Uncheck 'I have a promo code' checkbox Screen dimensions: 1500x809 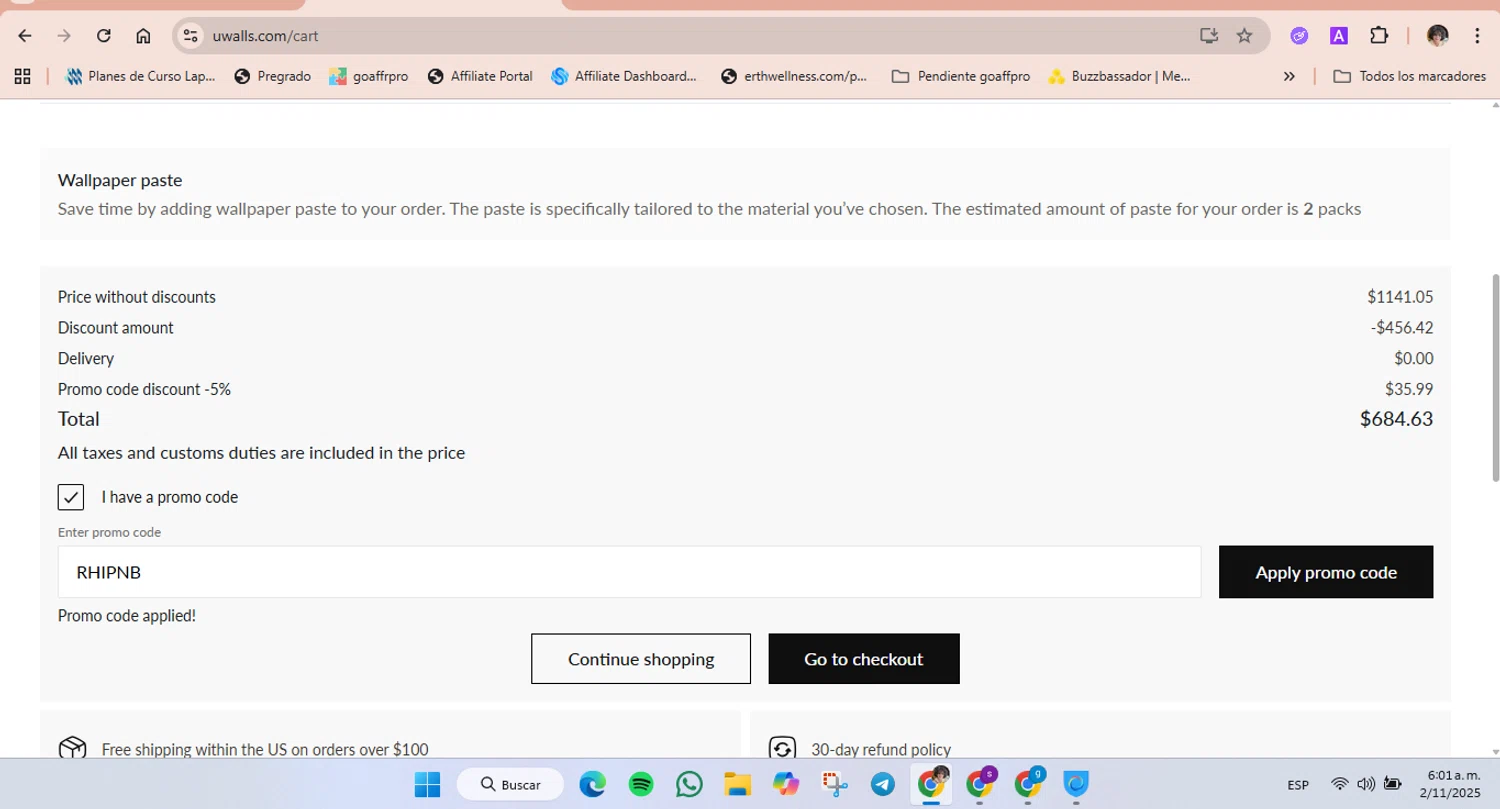(71, 497)
